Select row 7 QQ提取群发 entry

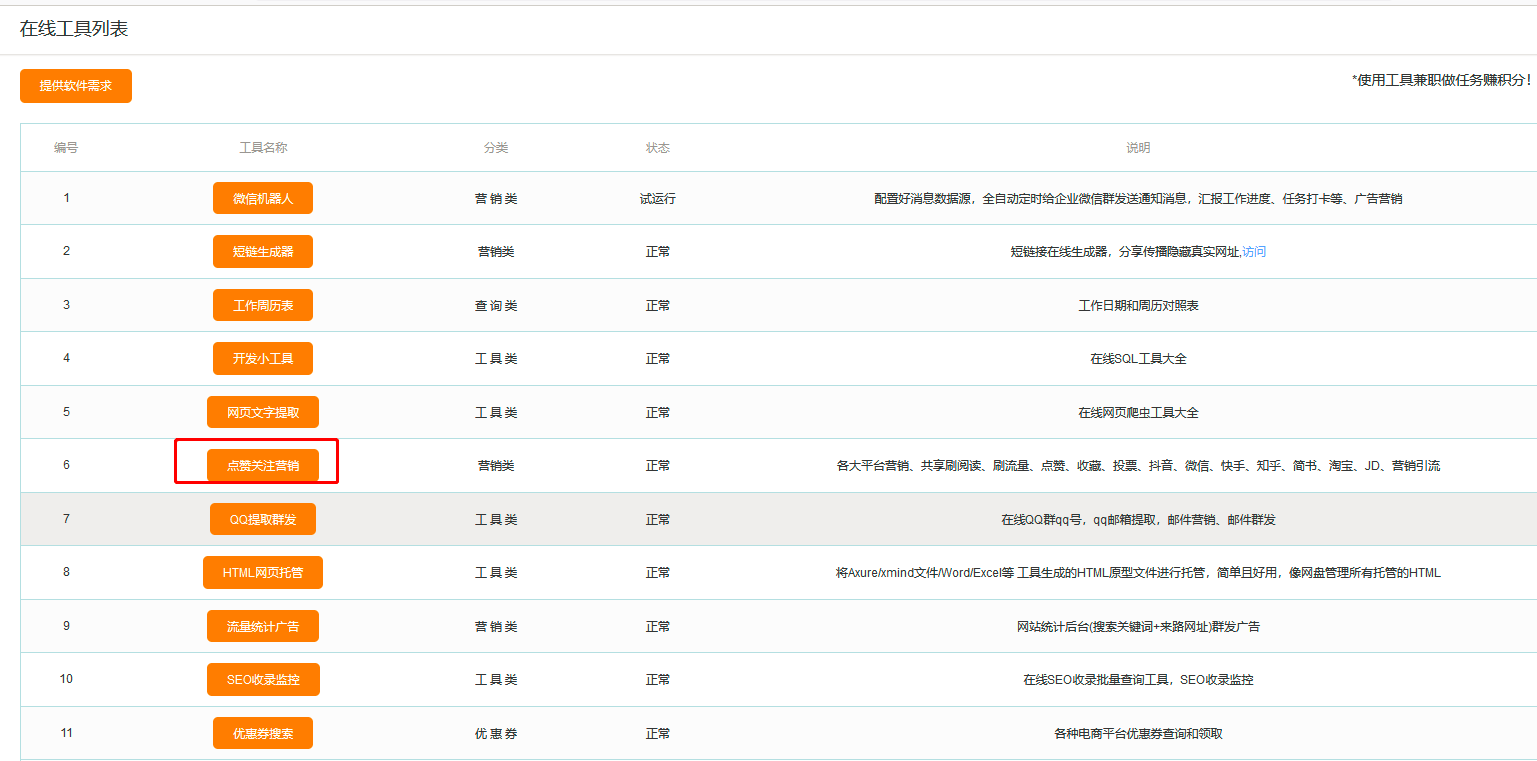click(x=262, y=518)
